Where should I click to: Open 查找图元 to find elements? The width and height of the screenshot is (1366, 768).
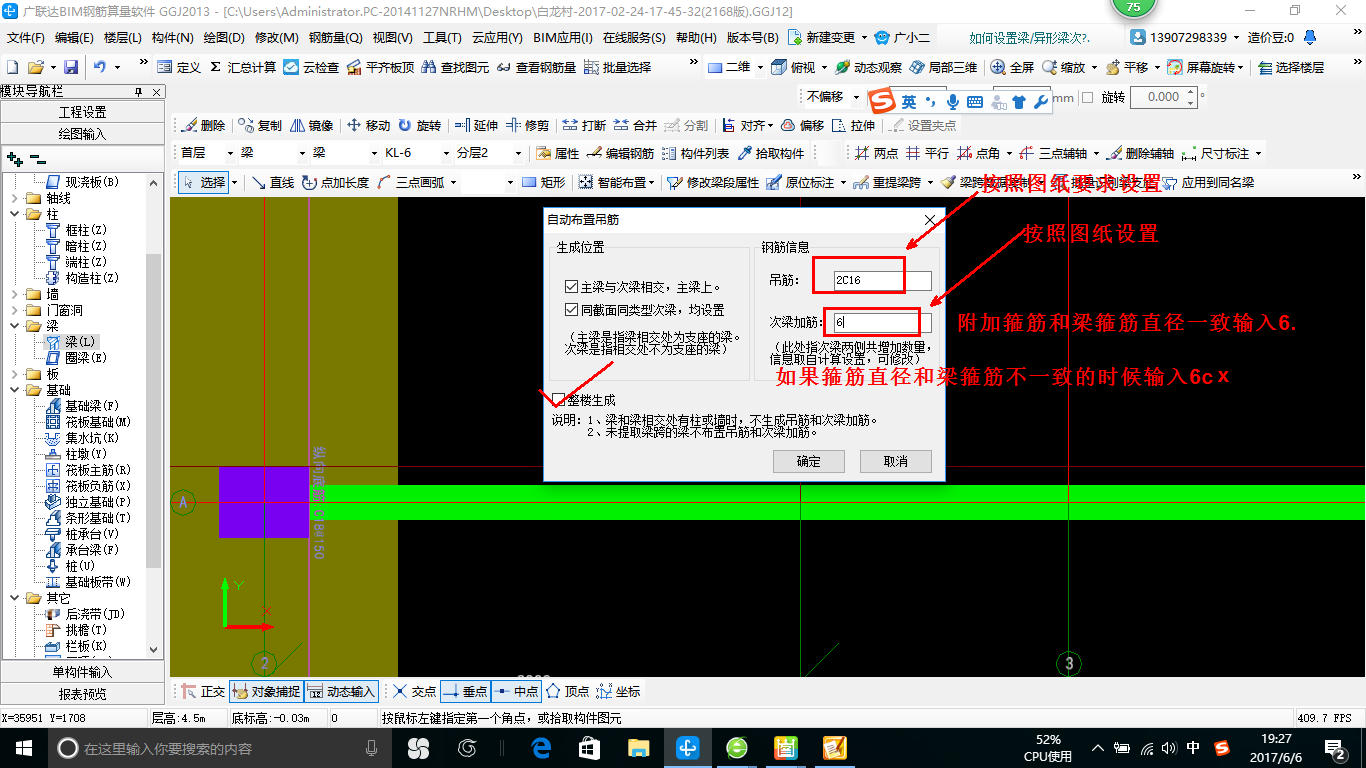455,67
